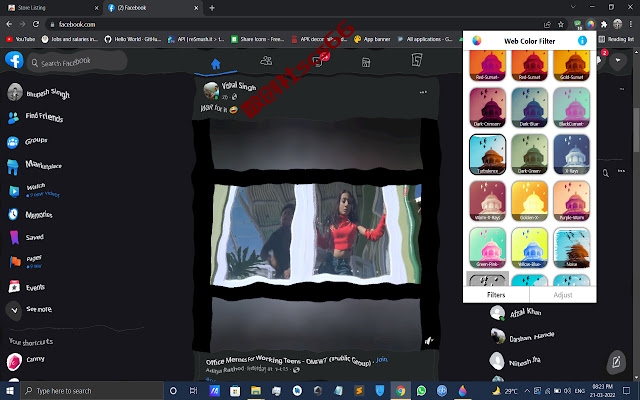Open chat with Nitesh Jha
The width and height of the screenshot is (640, 400).
(x=516, y=361)
